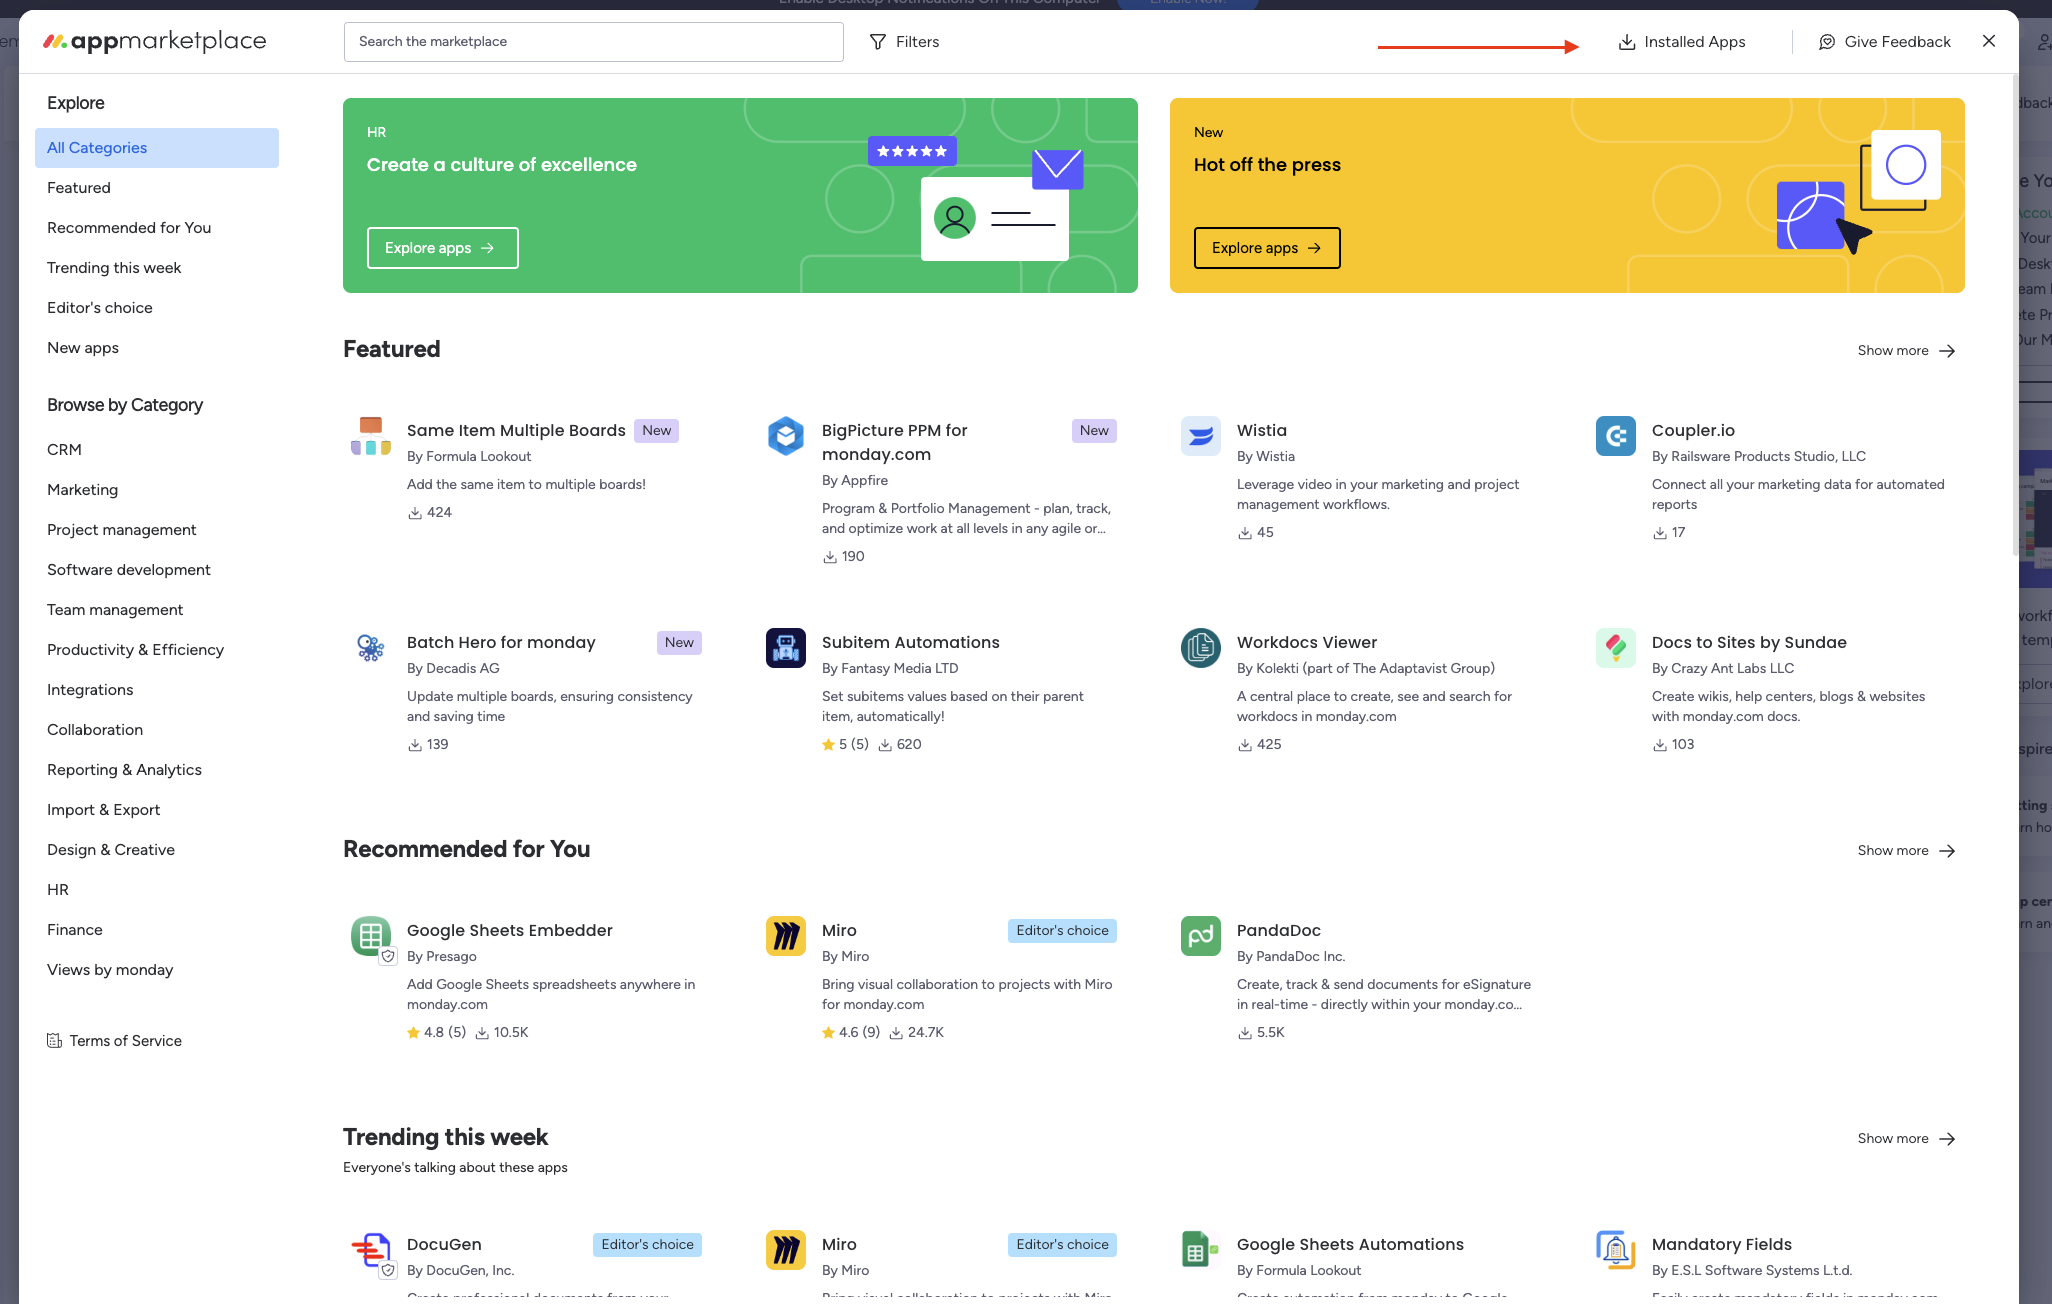Open the Workdocs Viewer app icon
Screen dimensions: 2052x1304
[1201, 648]
